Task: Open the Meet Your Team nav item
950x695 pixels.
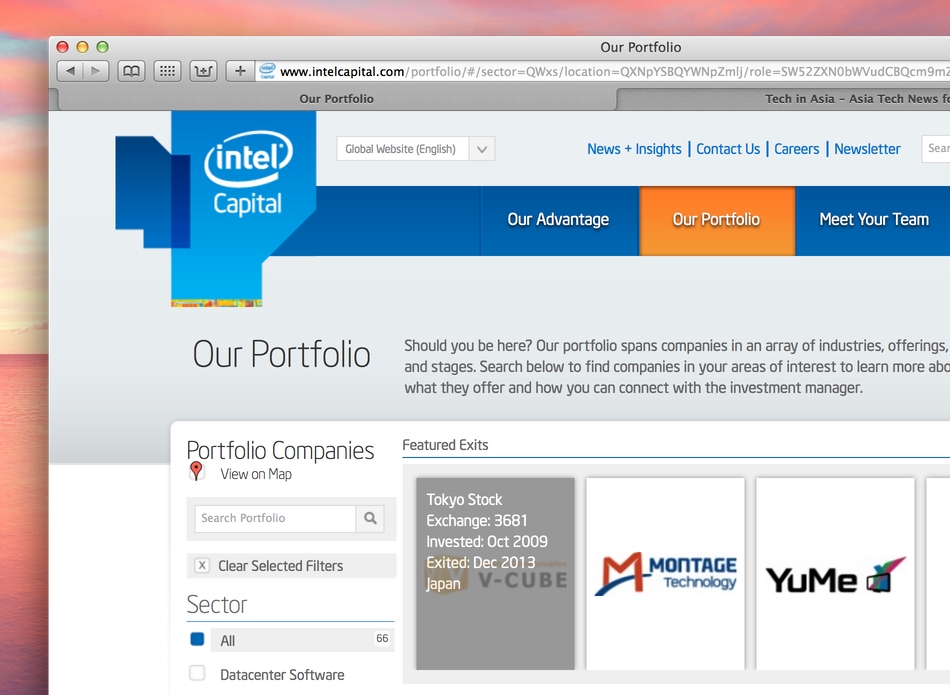Action: click(x=874, y=220)
